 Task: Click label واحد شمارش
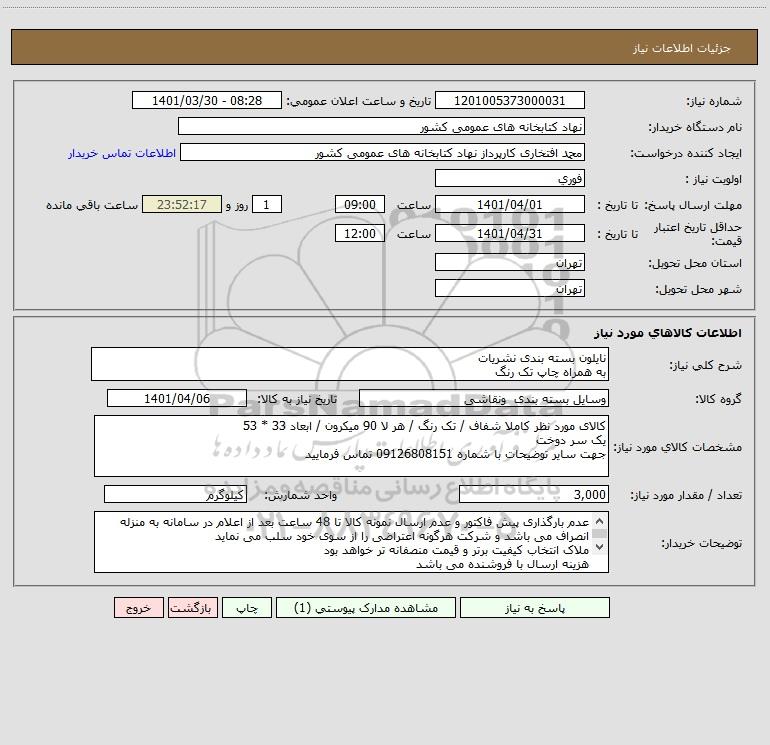(x=301, y=495)
